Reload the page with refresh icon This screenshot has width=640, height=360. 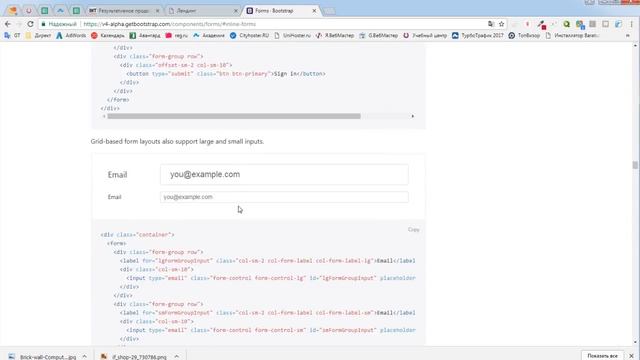point(30,24)
